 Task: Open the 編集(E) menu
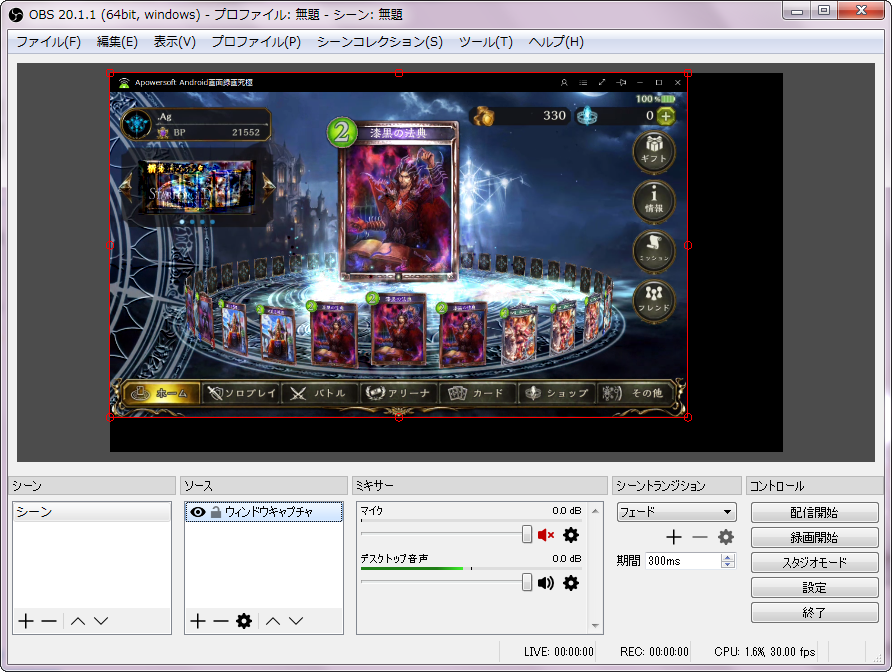[117, 42]
